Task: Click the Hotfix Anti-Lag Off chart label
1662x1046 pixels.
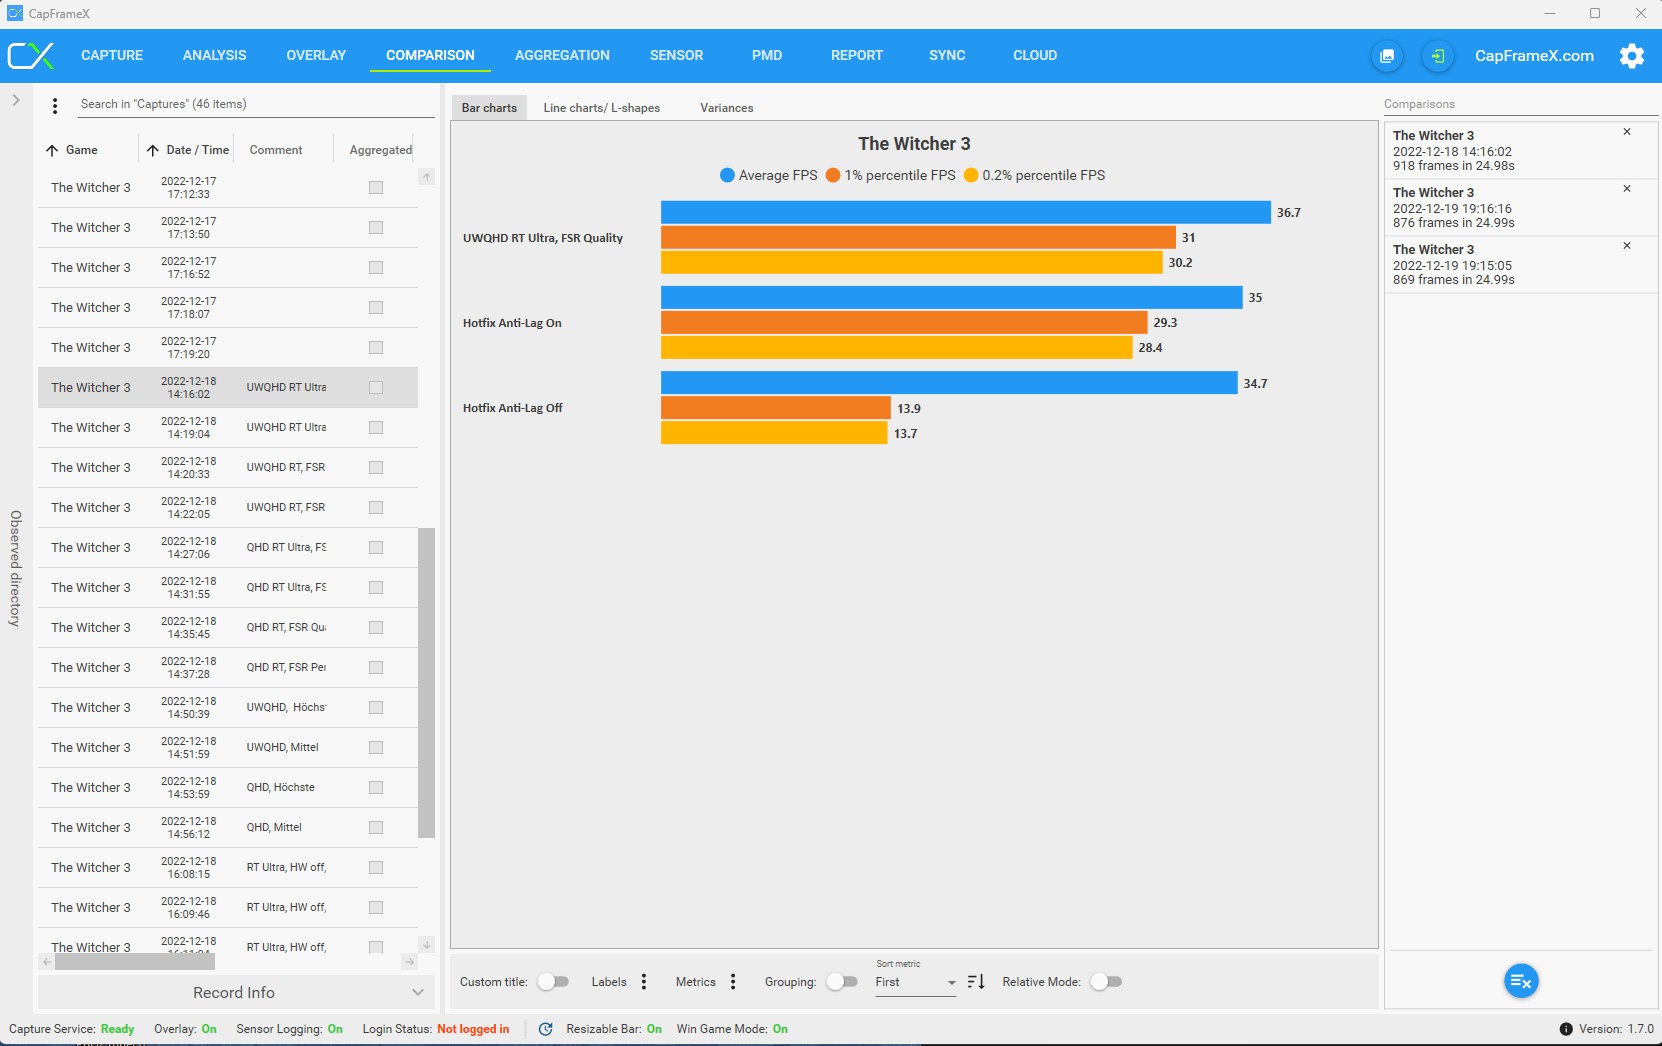Action: tap(513, 408)
